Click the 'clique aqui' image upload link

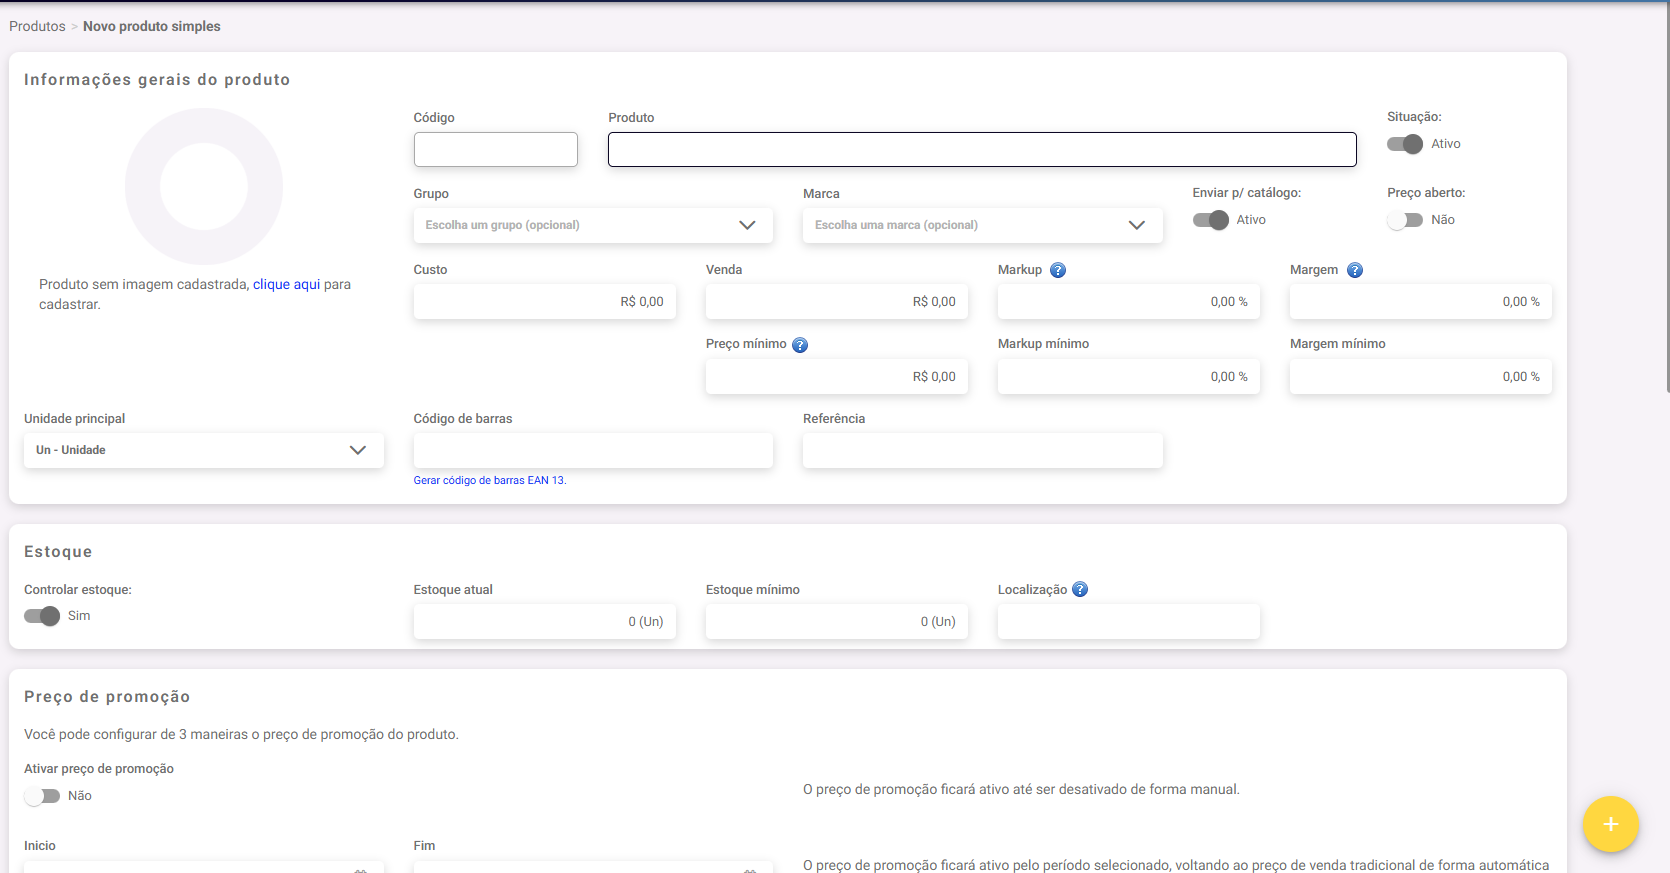click(286, 285)
